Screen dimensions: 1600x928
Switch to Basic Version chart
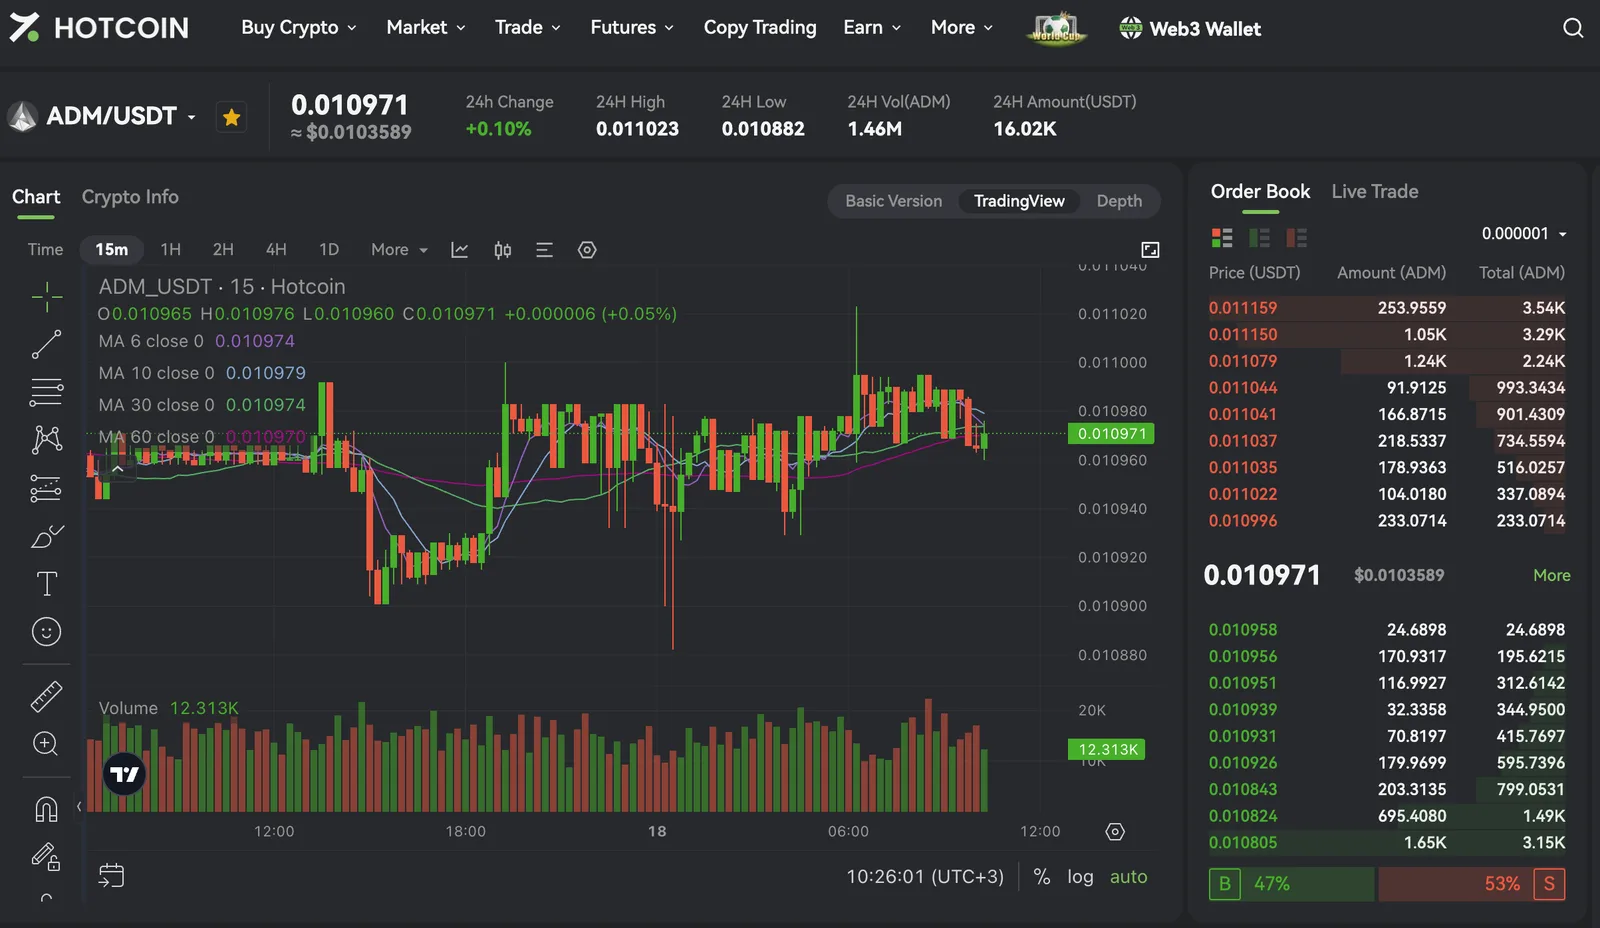click(x=894, y=201)
